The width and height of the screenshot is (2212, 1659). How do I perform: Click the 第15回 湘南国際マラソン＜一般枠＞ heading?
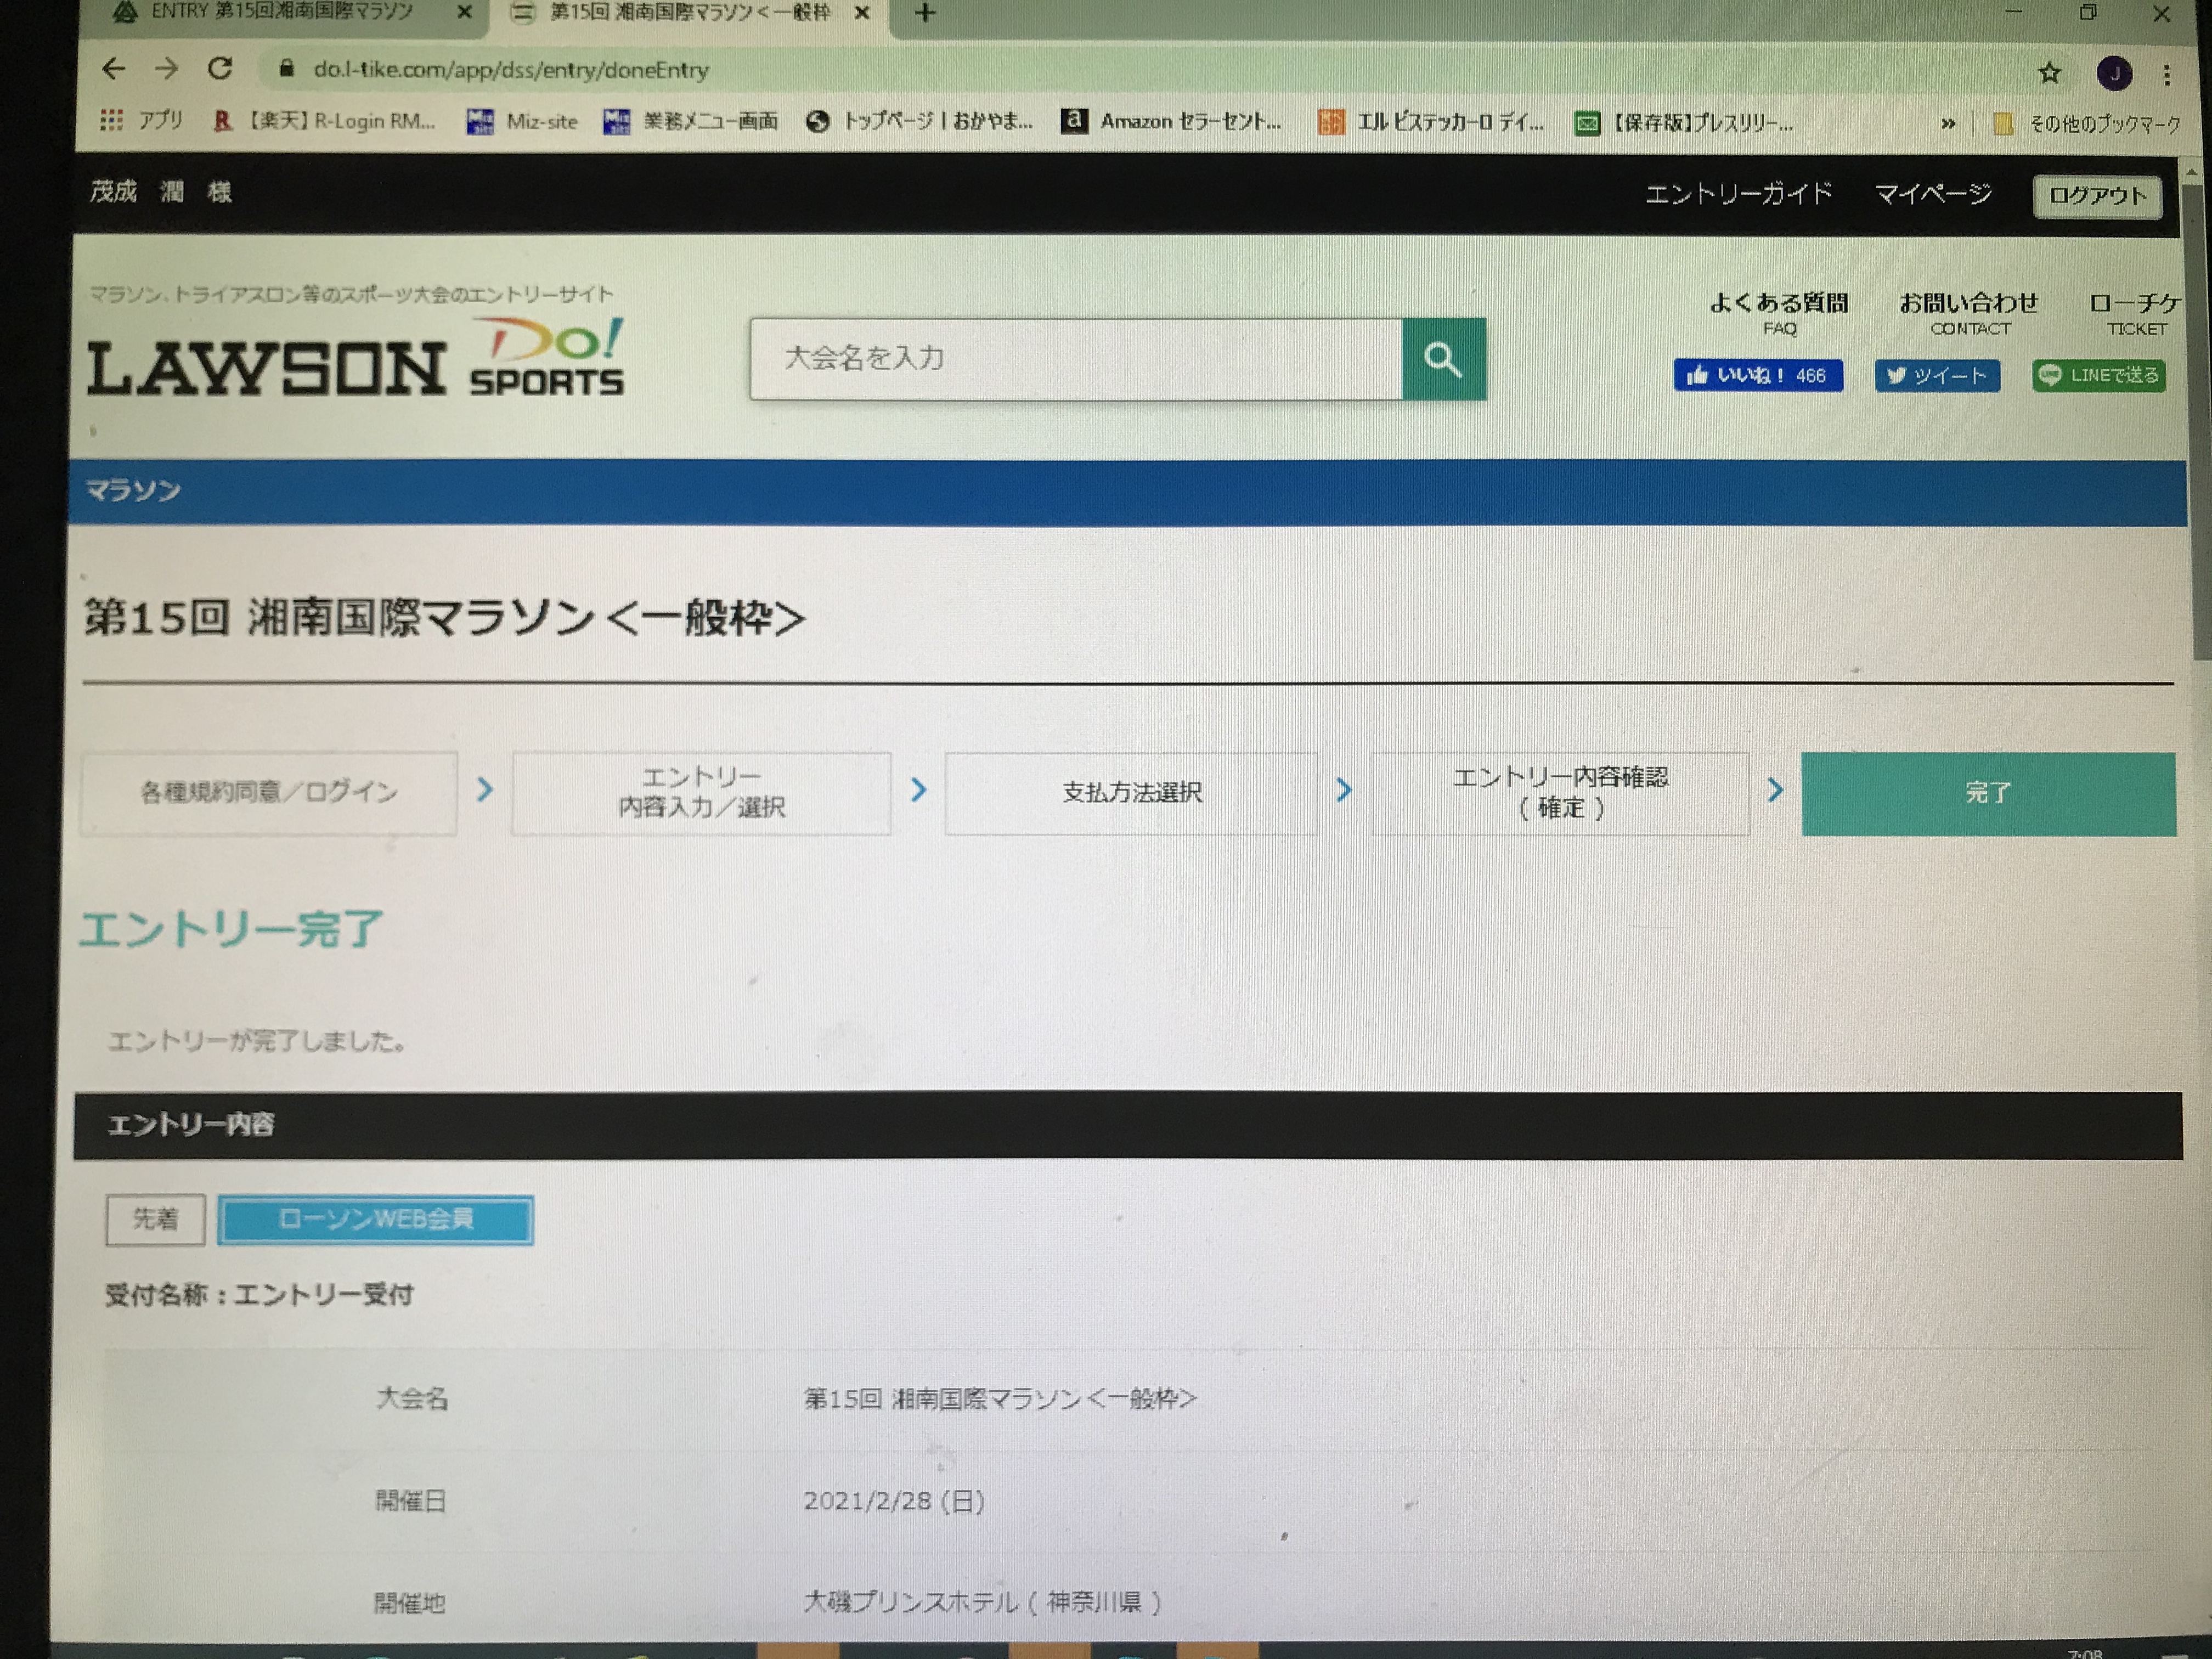click(x=444, y=617)
